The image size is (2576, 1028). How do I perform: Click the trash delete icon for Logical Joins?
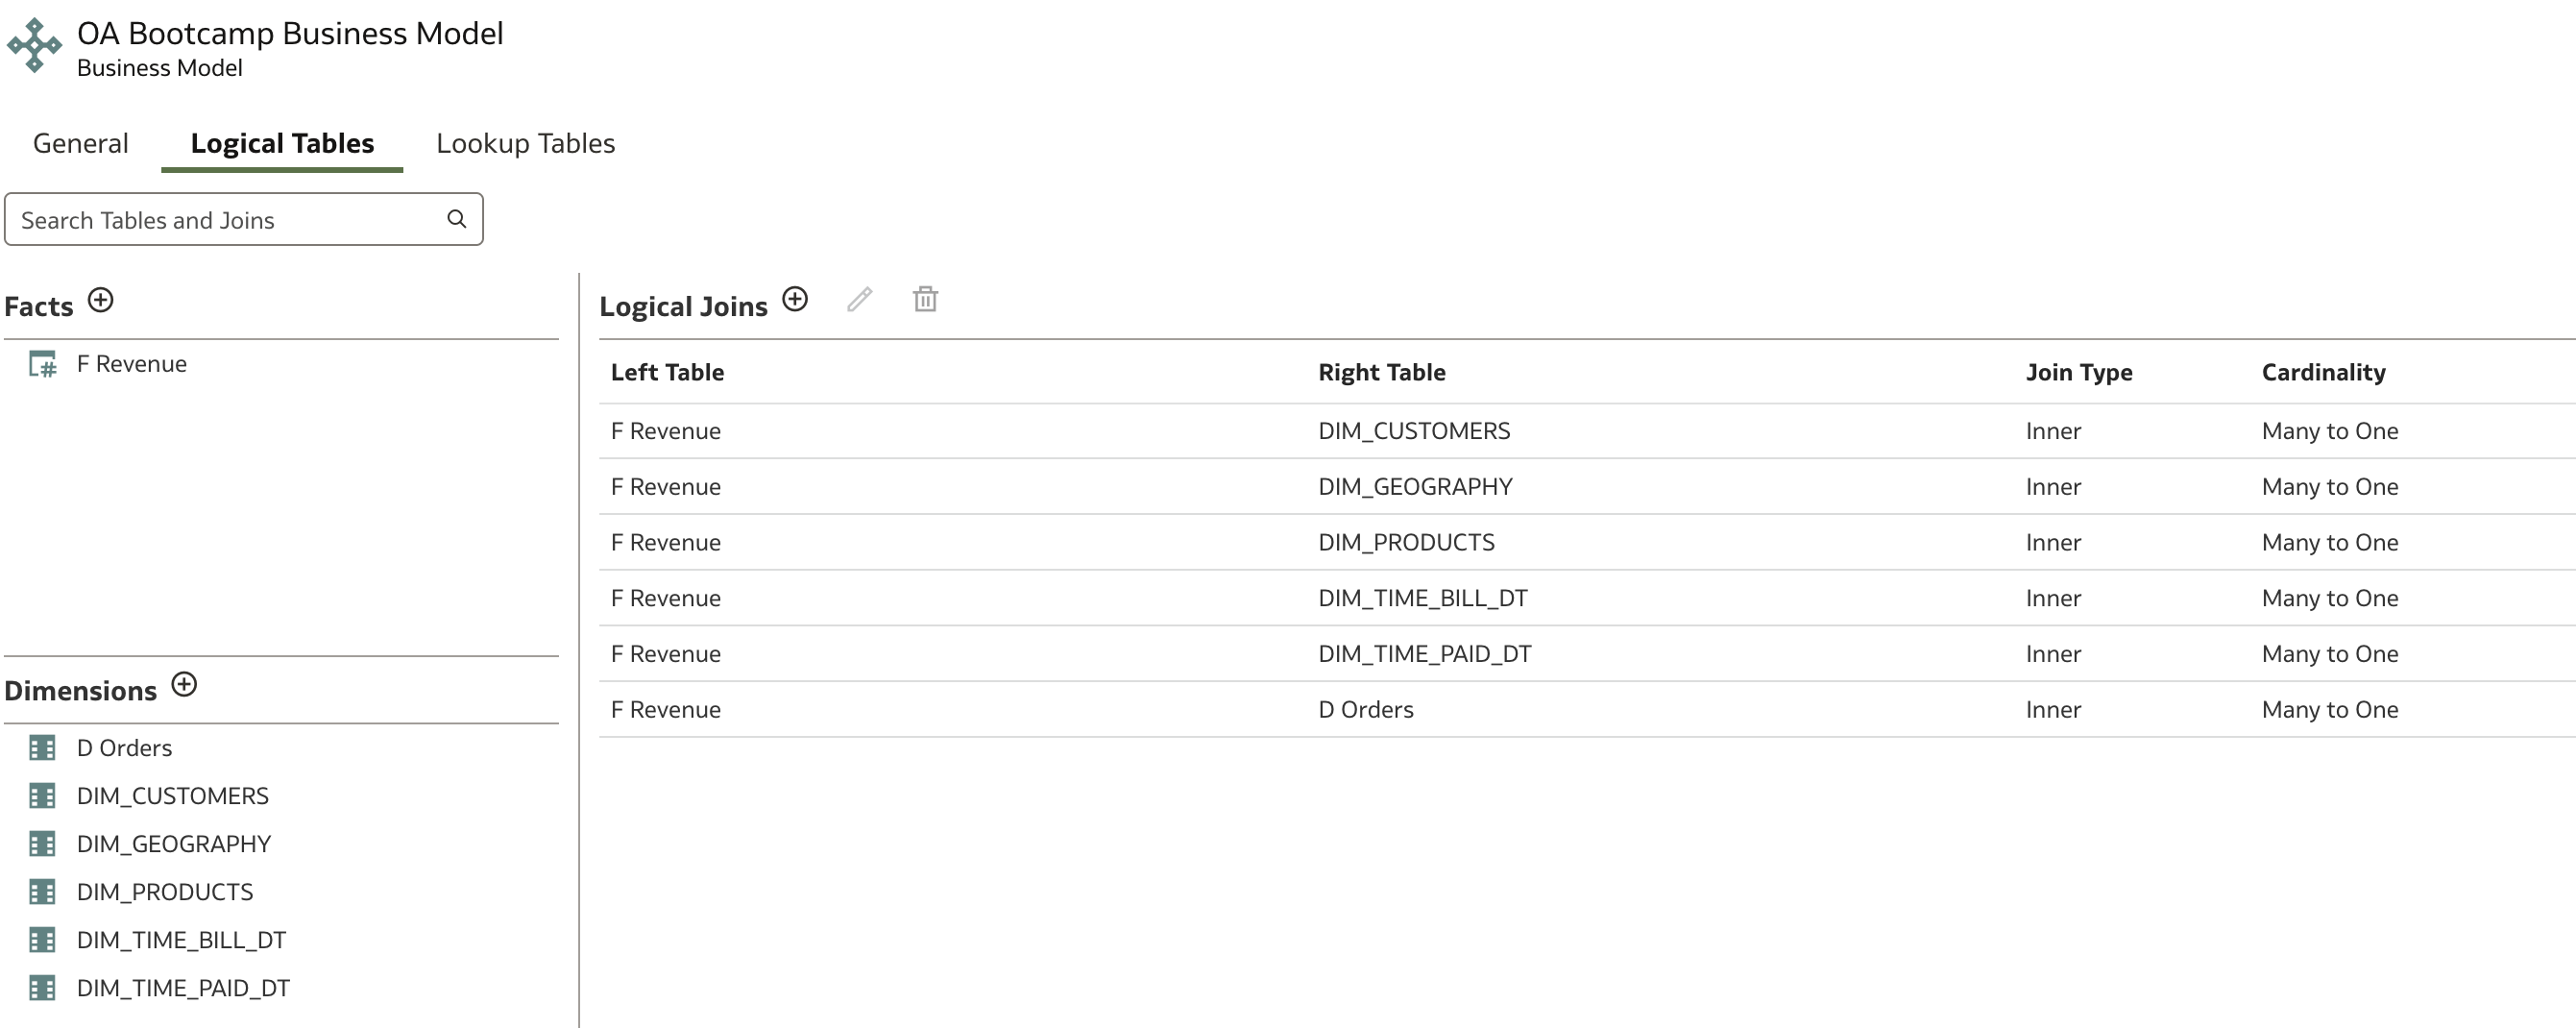(926, 299)
